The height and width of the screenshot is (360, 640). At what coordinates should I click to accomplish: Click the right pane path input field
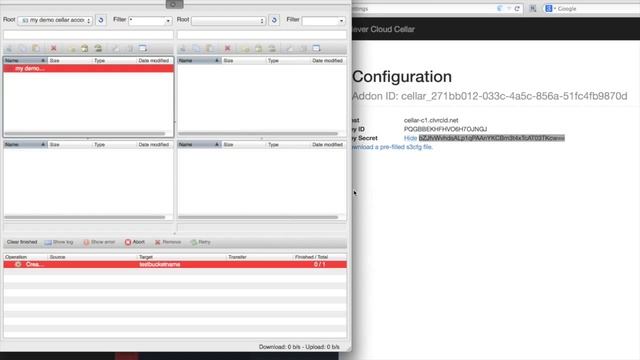point(262,35)
